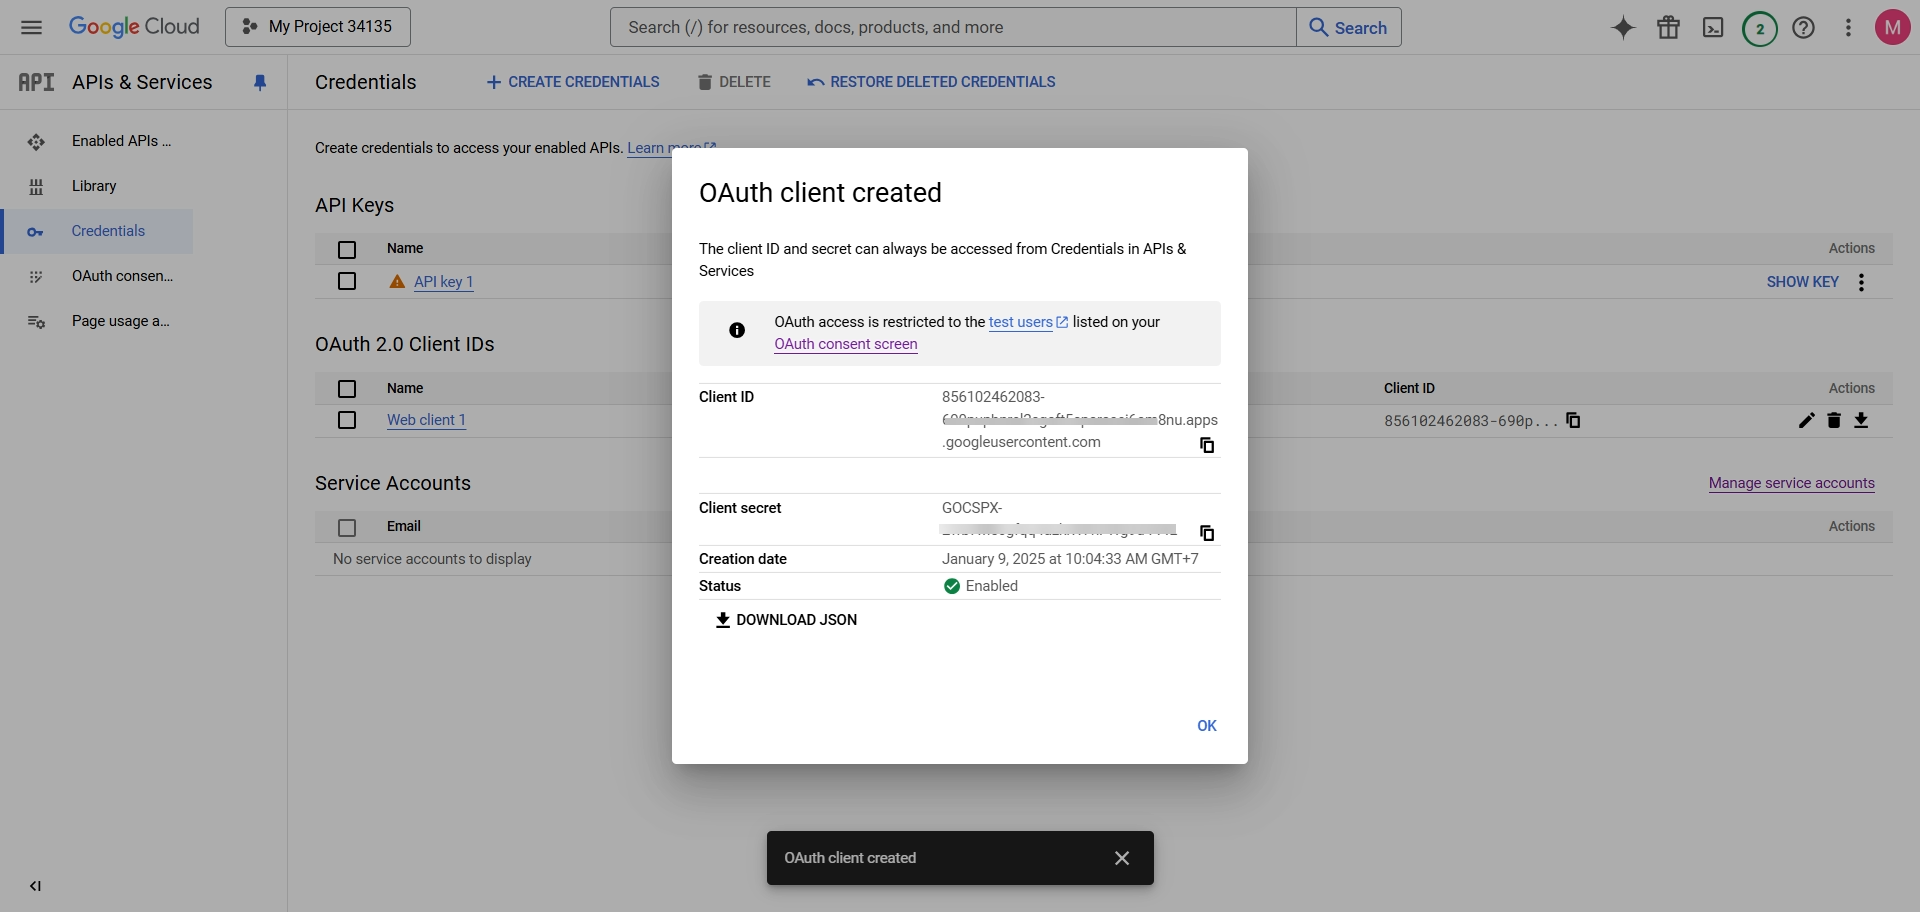Image resolution: width=1920 pixels, height=912 pixels.
Task: Open the Gemini AI sparkle assistant
Action: click(1623, 28)
